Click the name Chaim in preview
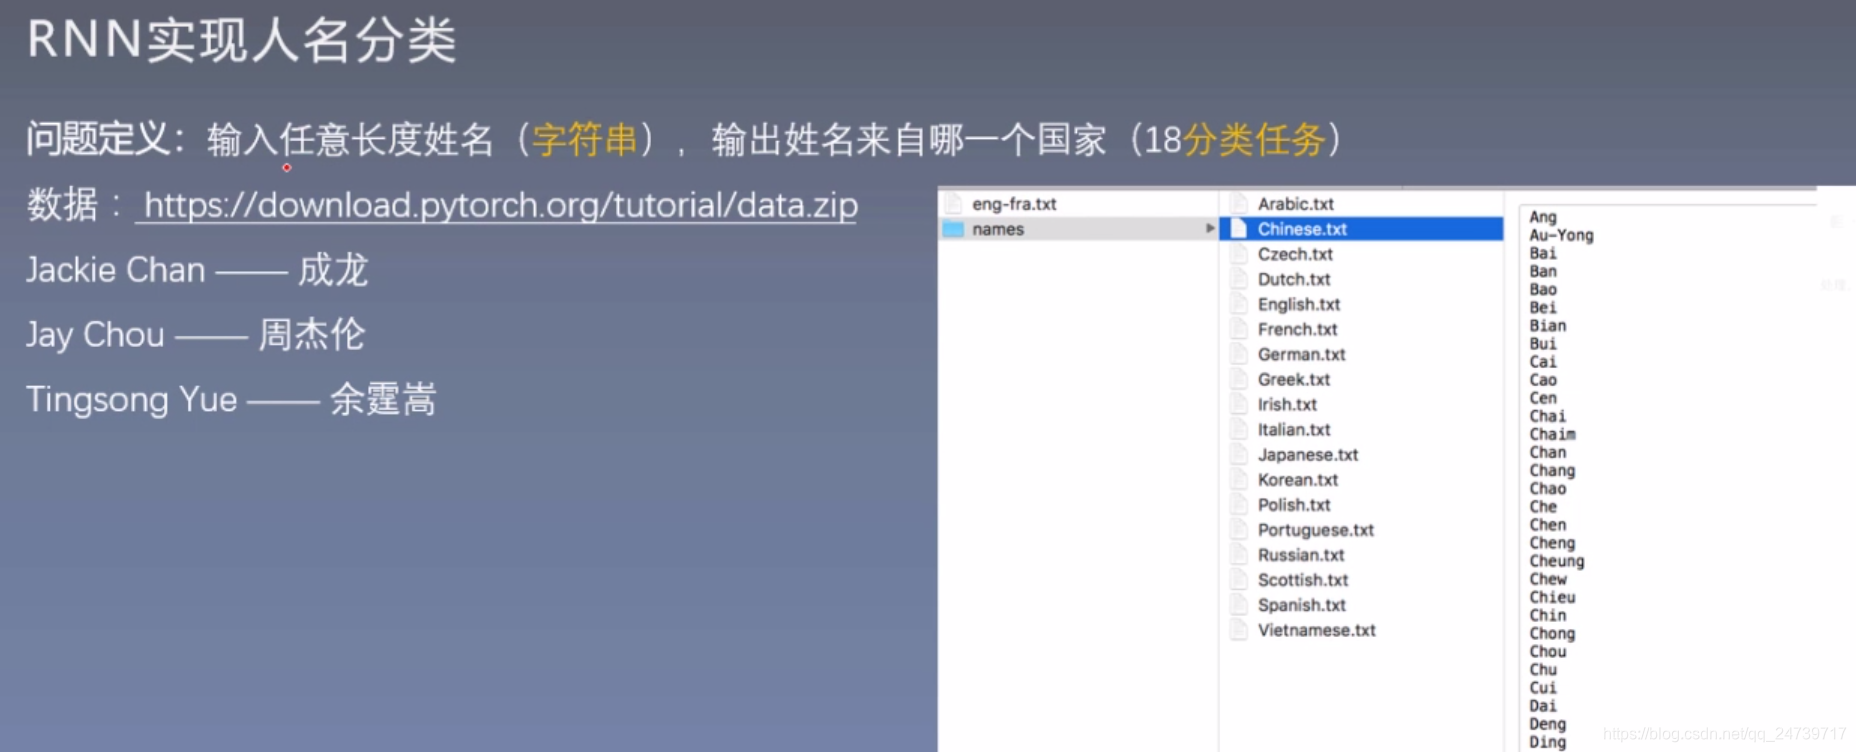The width and height of the screenshot is (1856, 752). point(1552,434)
